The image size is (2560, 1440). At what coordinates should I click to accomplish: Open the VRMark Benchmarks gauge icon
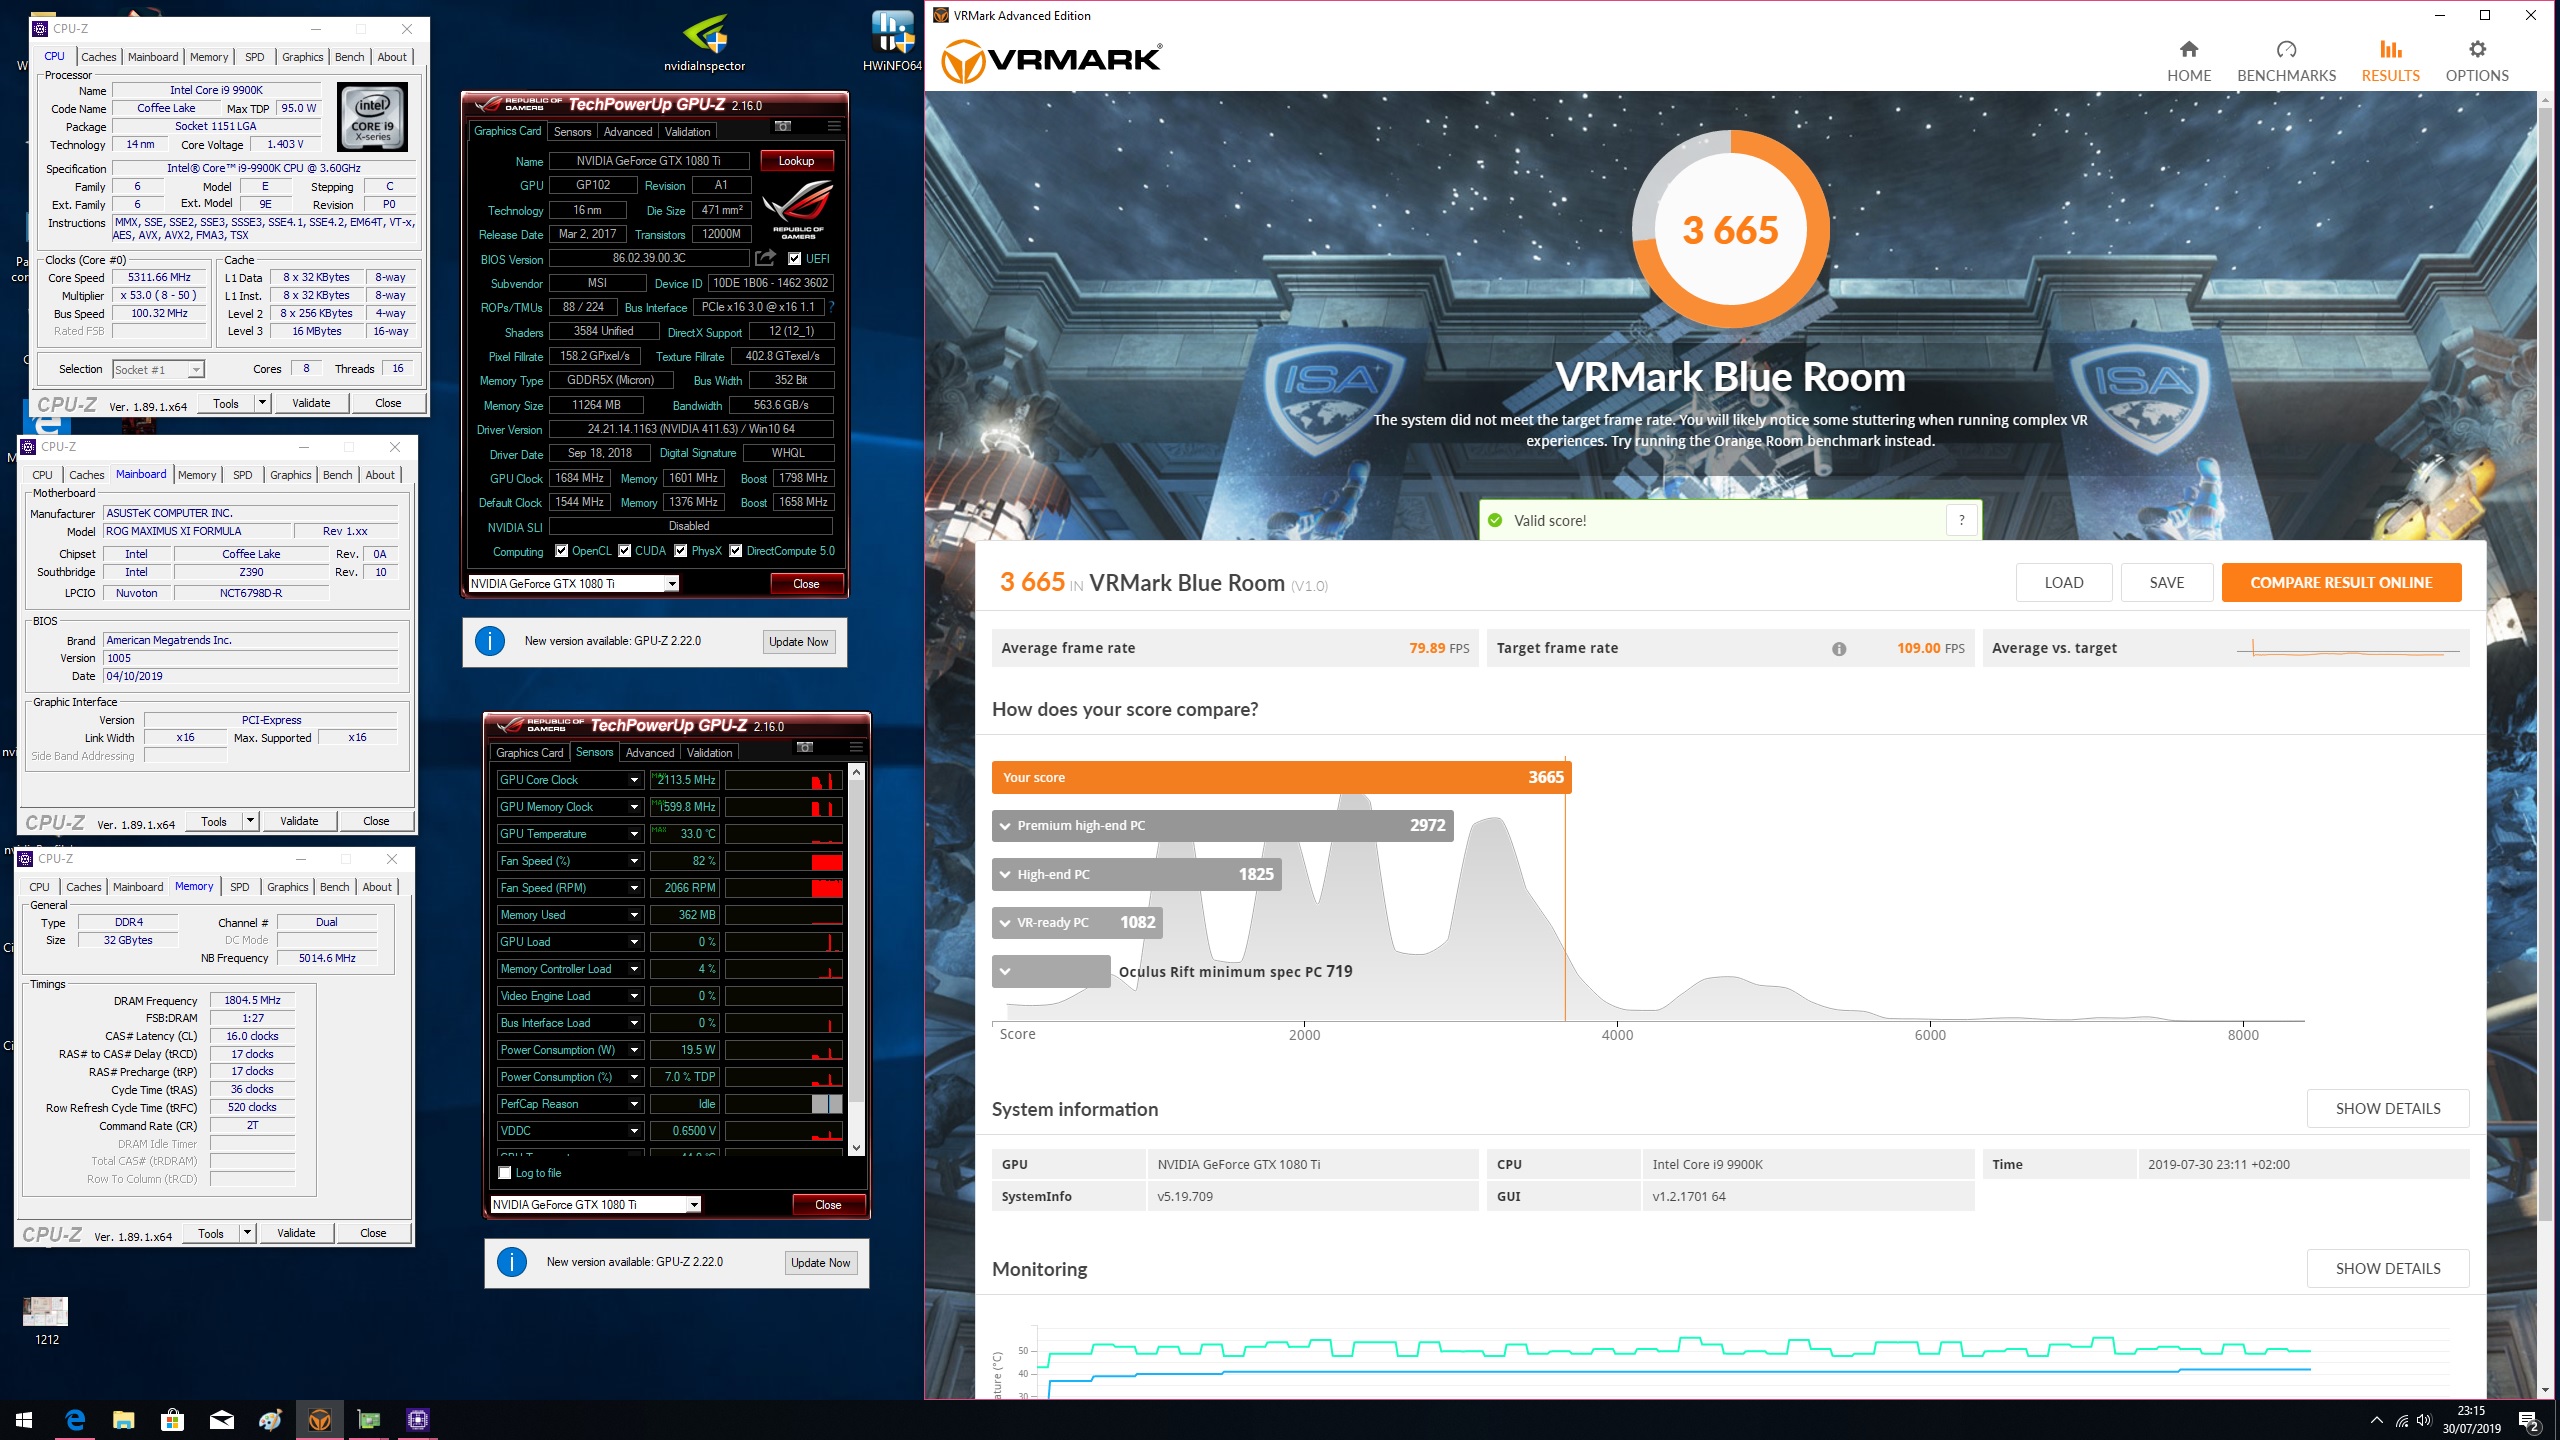point(2286,50)
